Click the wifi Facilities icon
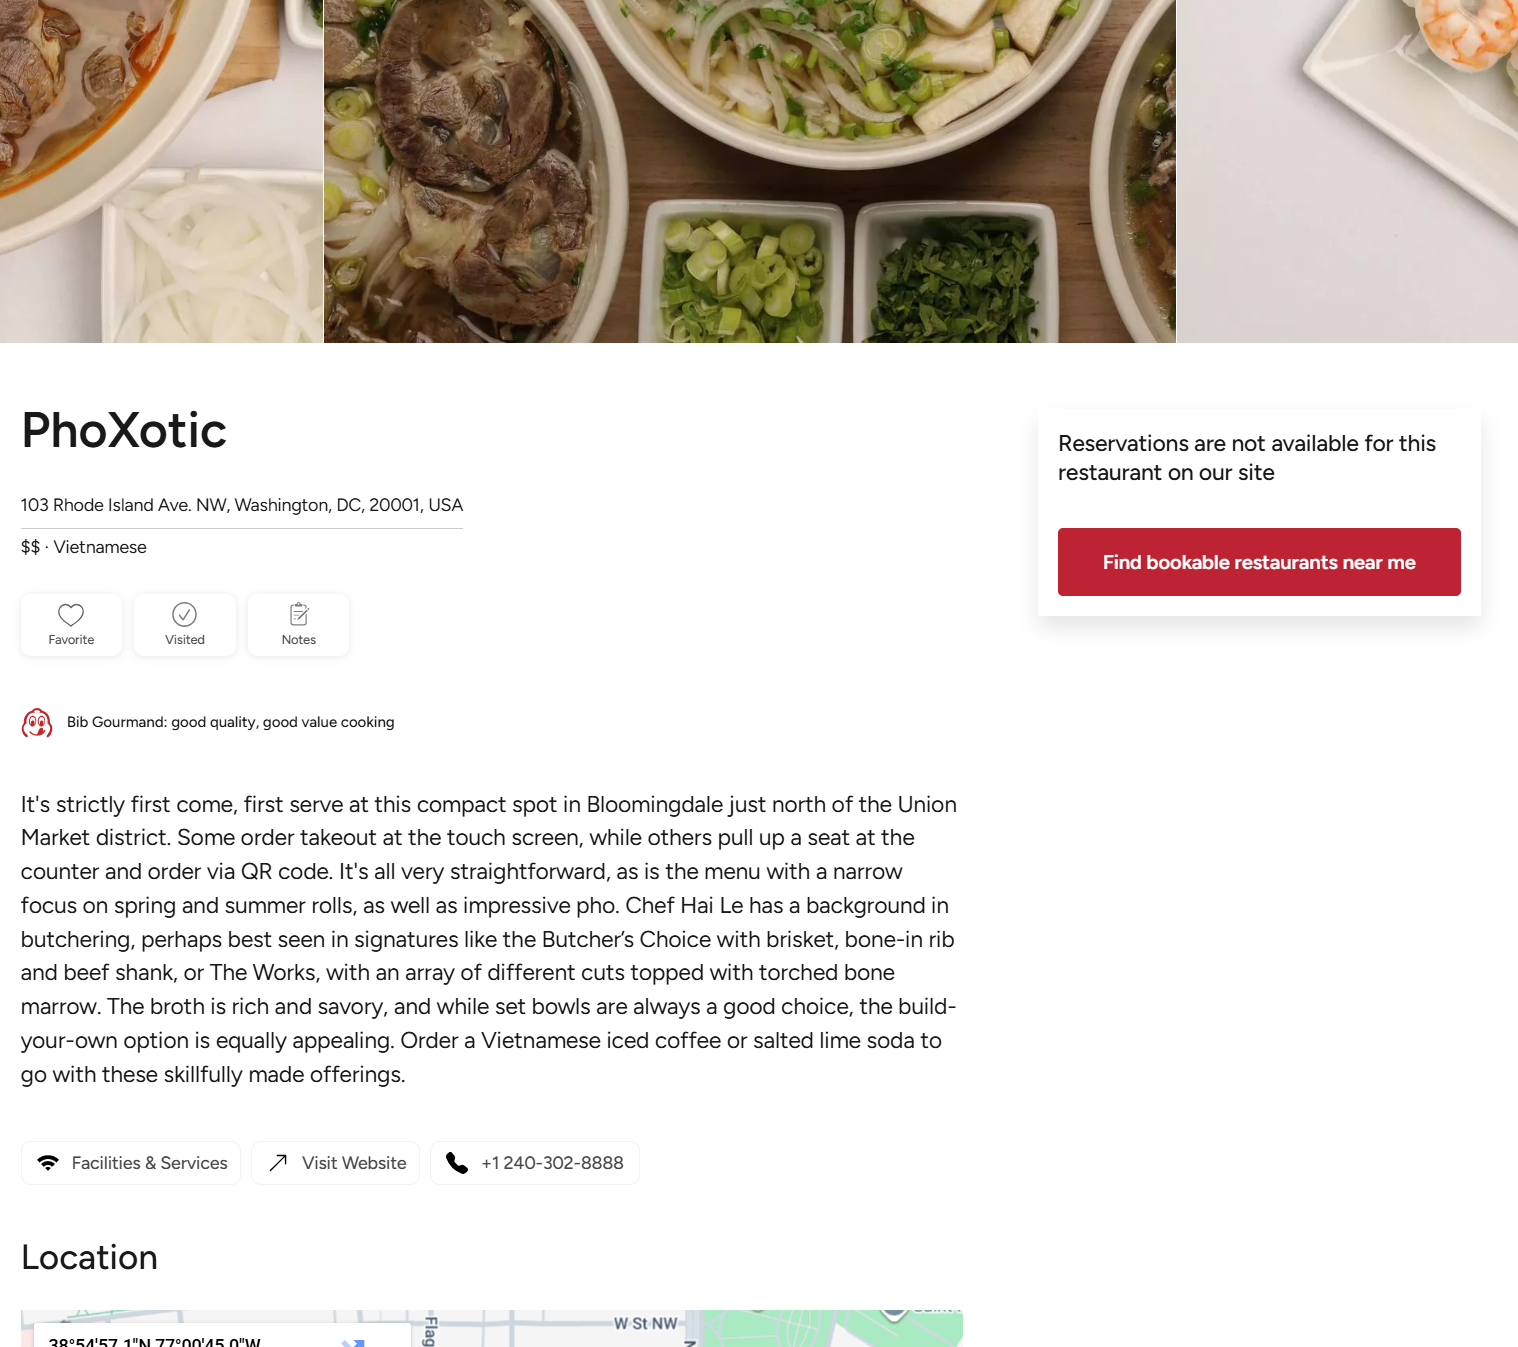The height and width of the screenshot is (1347, 1518). (x=48, y=1163)
